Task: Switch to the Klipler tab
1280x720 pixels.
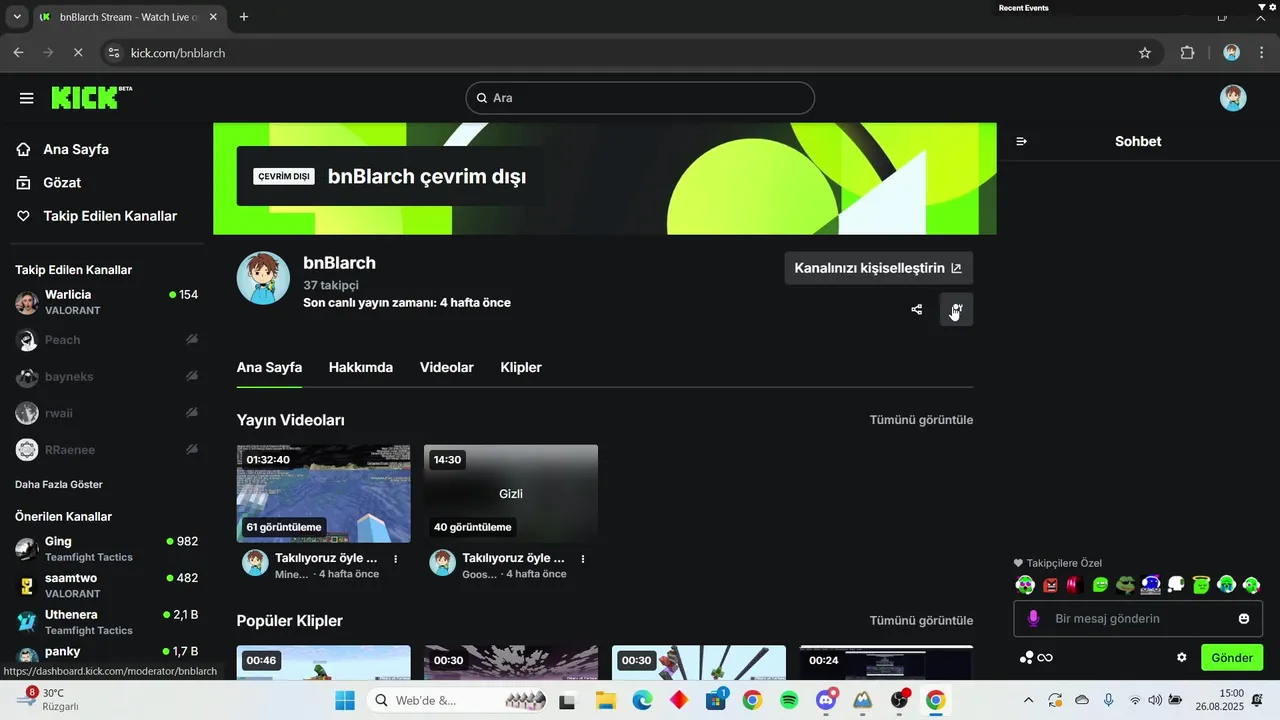Action: click(521, 367)
